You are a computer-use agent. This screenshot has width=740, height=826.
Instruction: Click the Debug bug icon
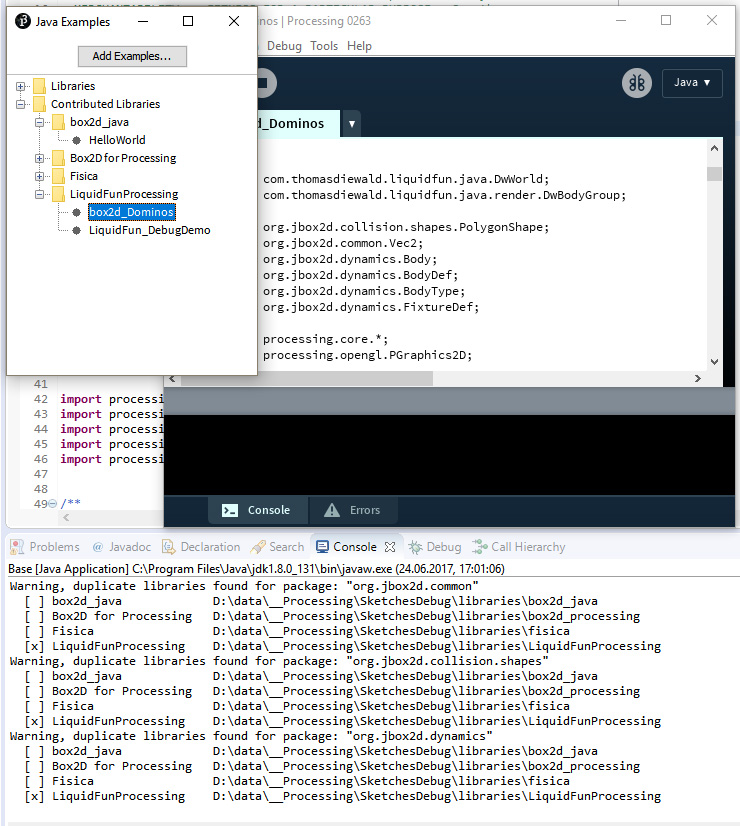(x=416, y=547)
